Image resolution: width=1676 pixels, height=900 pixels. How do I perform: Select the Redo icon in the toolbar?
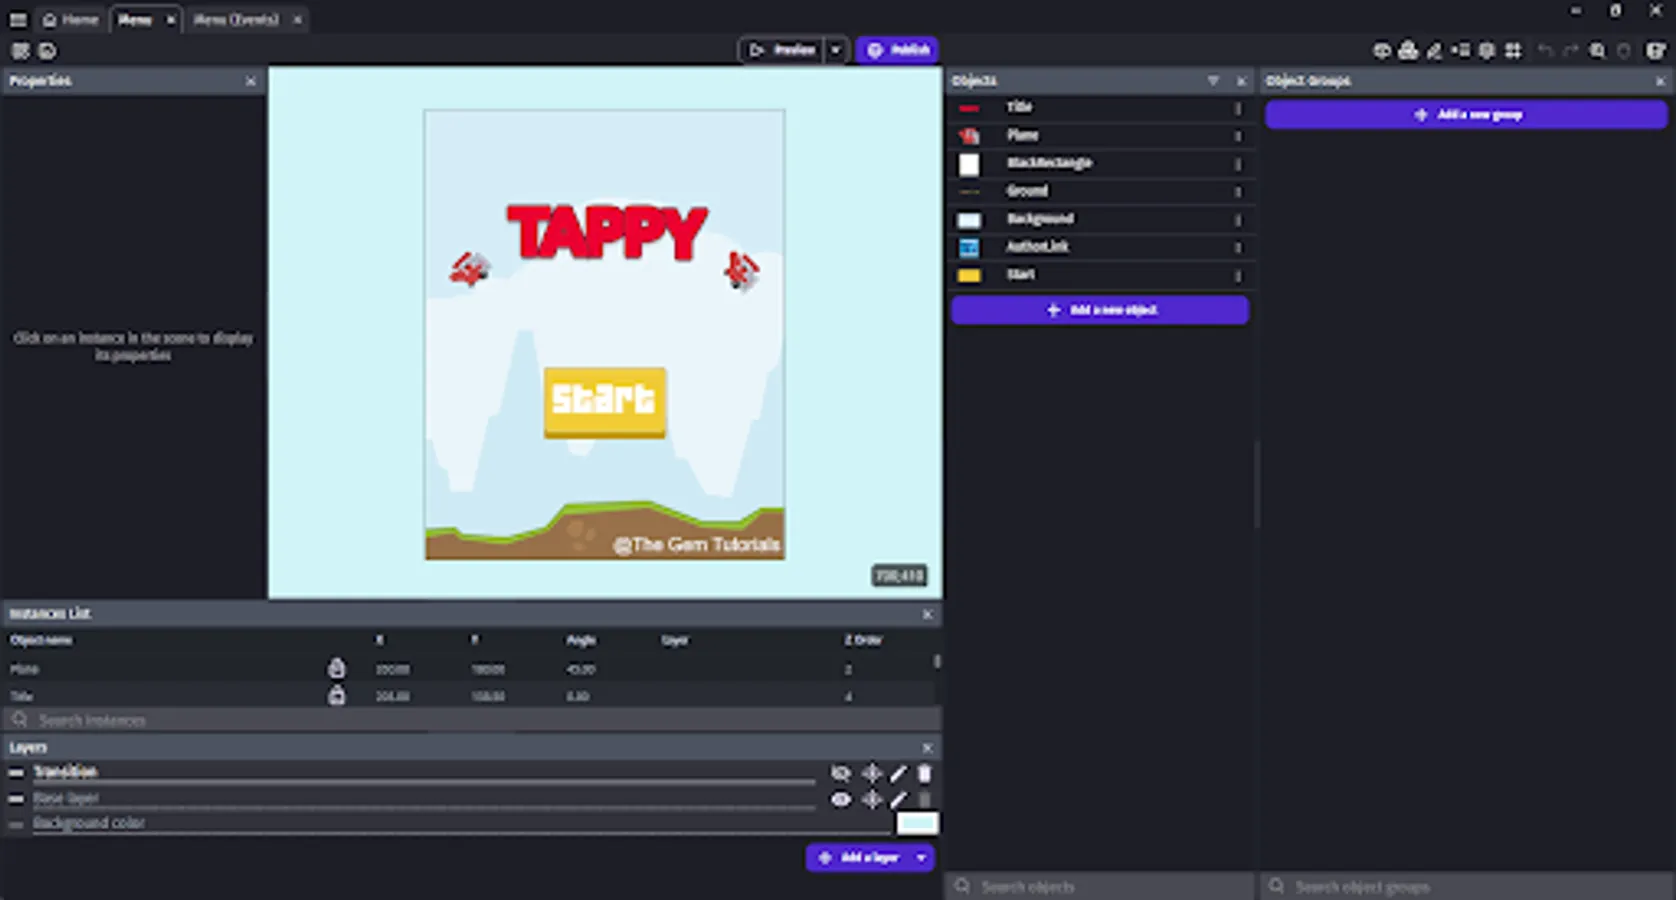[1571, 50]
